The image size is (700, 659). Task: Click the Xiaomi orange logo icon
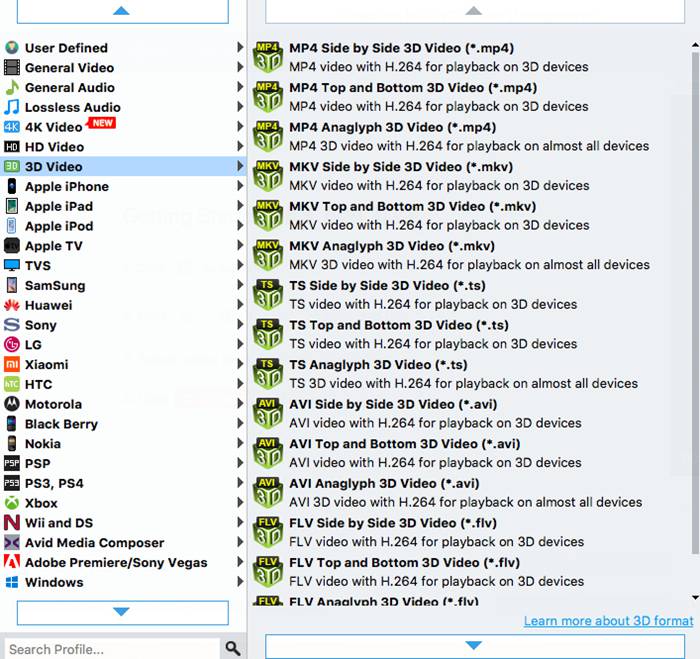click(x=12, y=364)
